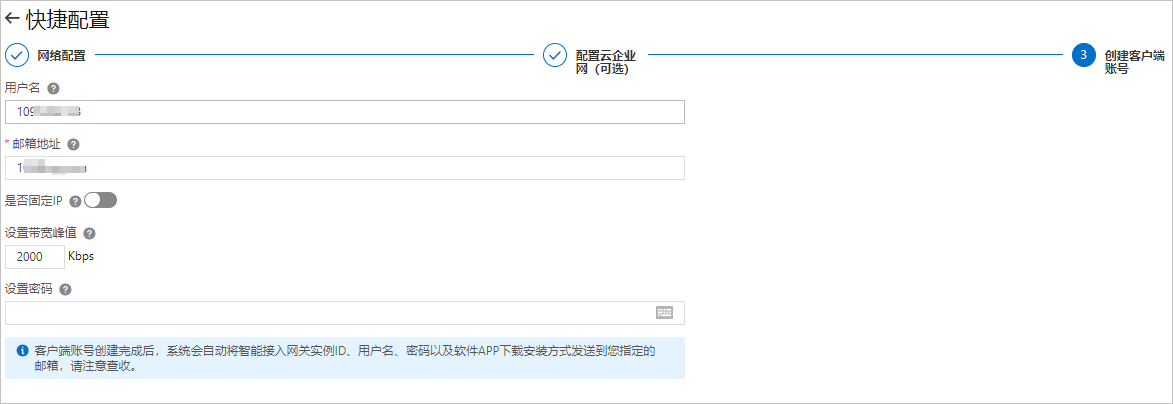
Task: Click the completed checkmark for 网络配置 step
Action: coord(16,55)
